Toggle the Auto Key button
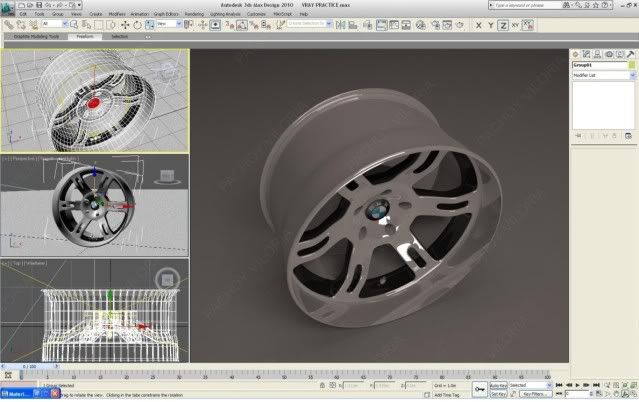 (498, 385)
